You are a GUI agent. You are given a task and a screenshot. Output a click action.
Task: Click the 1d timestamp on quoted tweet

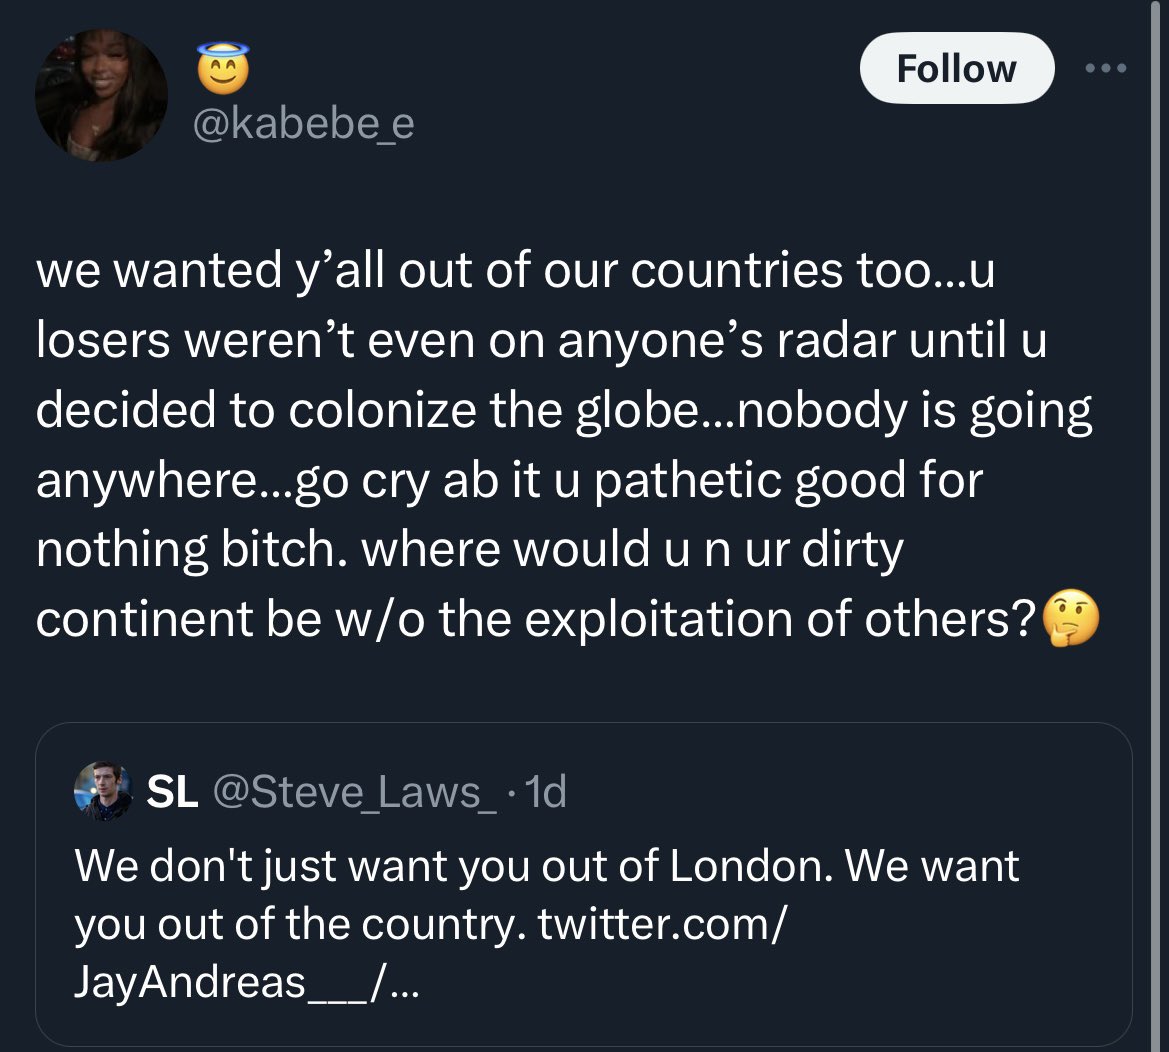546,792
